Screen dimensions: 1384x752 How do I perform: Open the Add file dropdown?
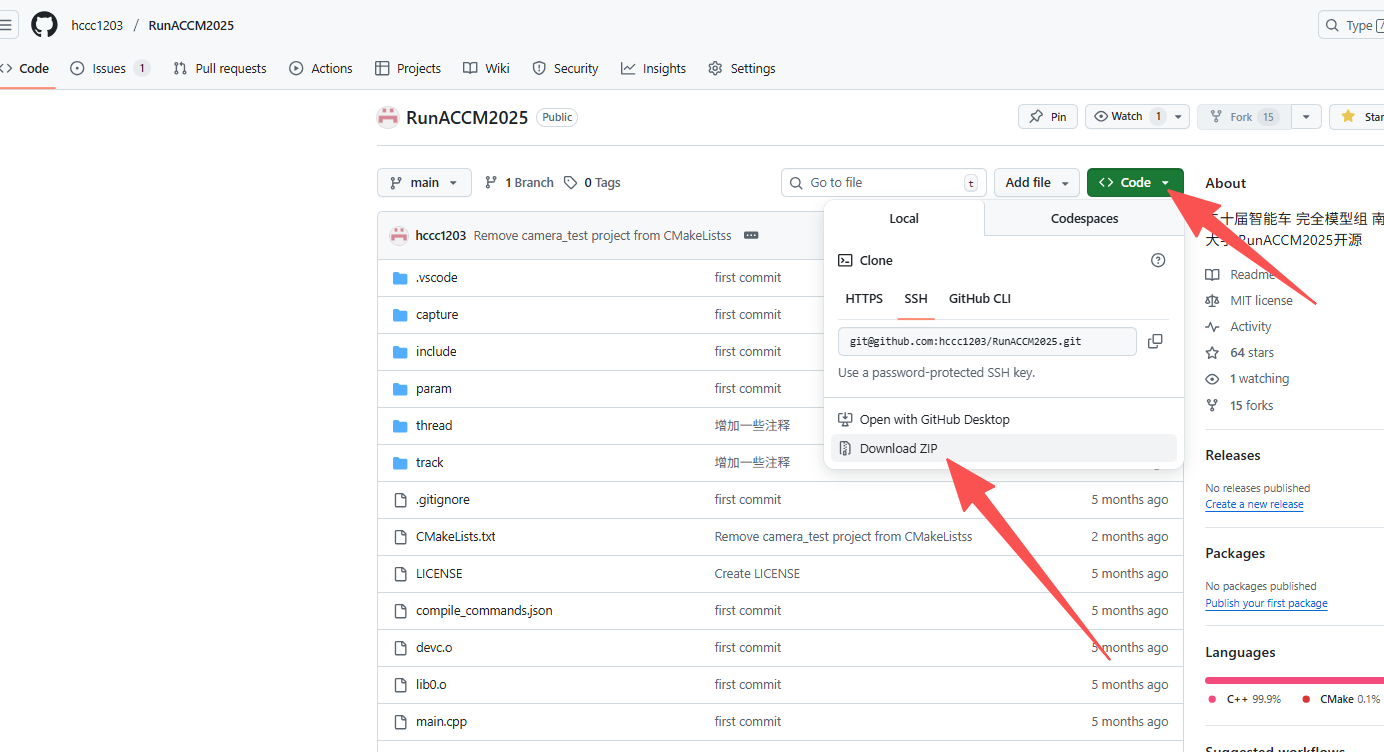pyautogui.click(x=1036, y=183)
